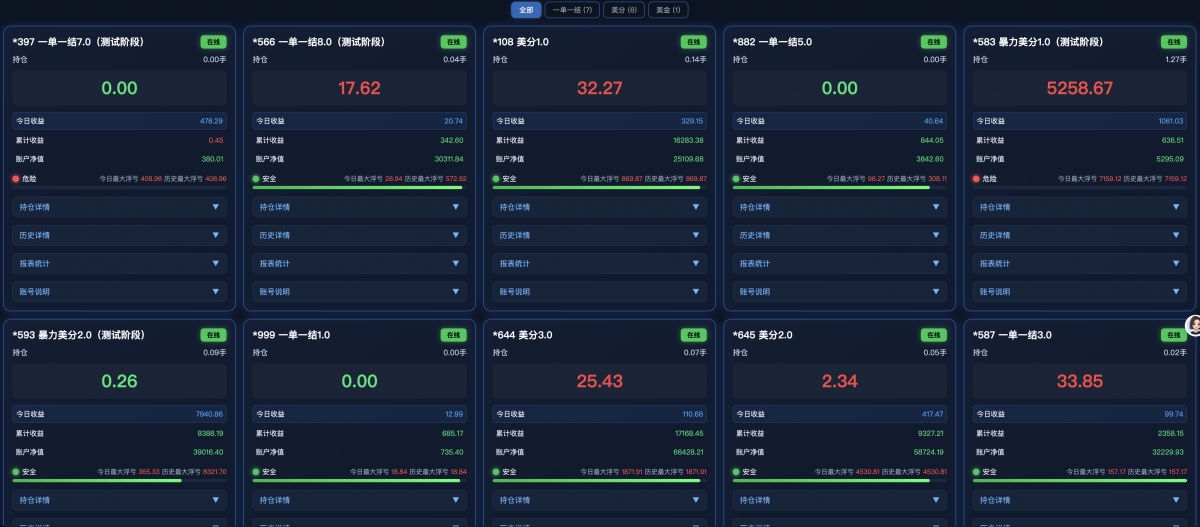Click the 在线 badge on card *397
The image size is (1200, 527).
(x=214, y=42)
